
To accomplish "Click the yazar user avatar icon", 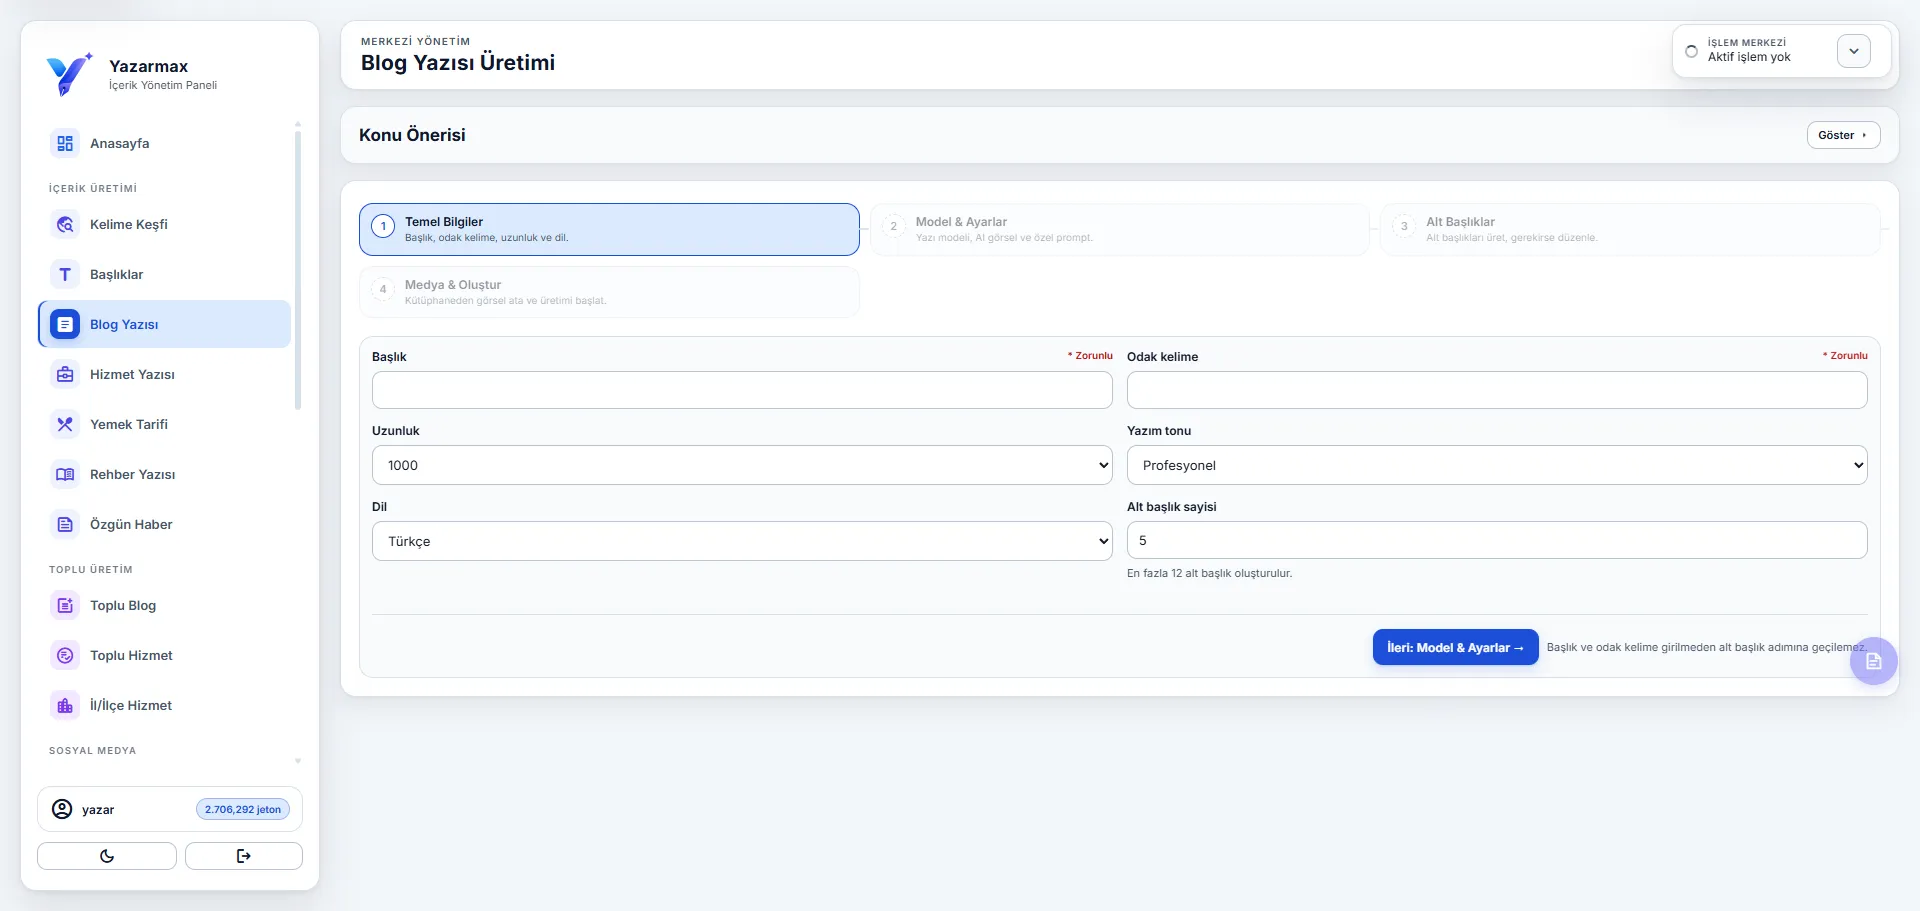I will click(x=62, y=809).
